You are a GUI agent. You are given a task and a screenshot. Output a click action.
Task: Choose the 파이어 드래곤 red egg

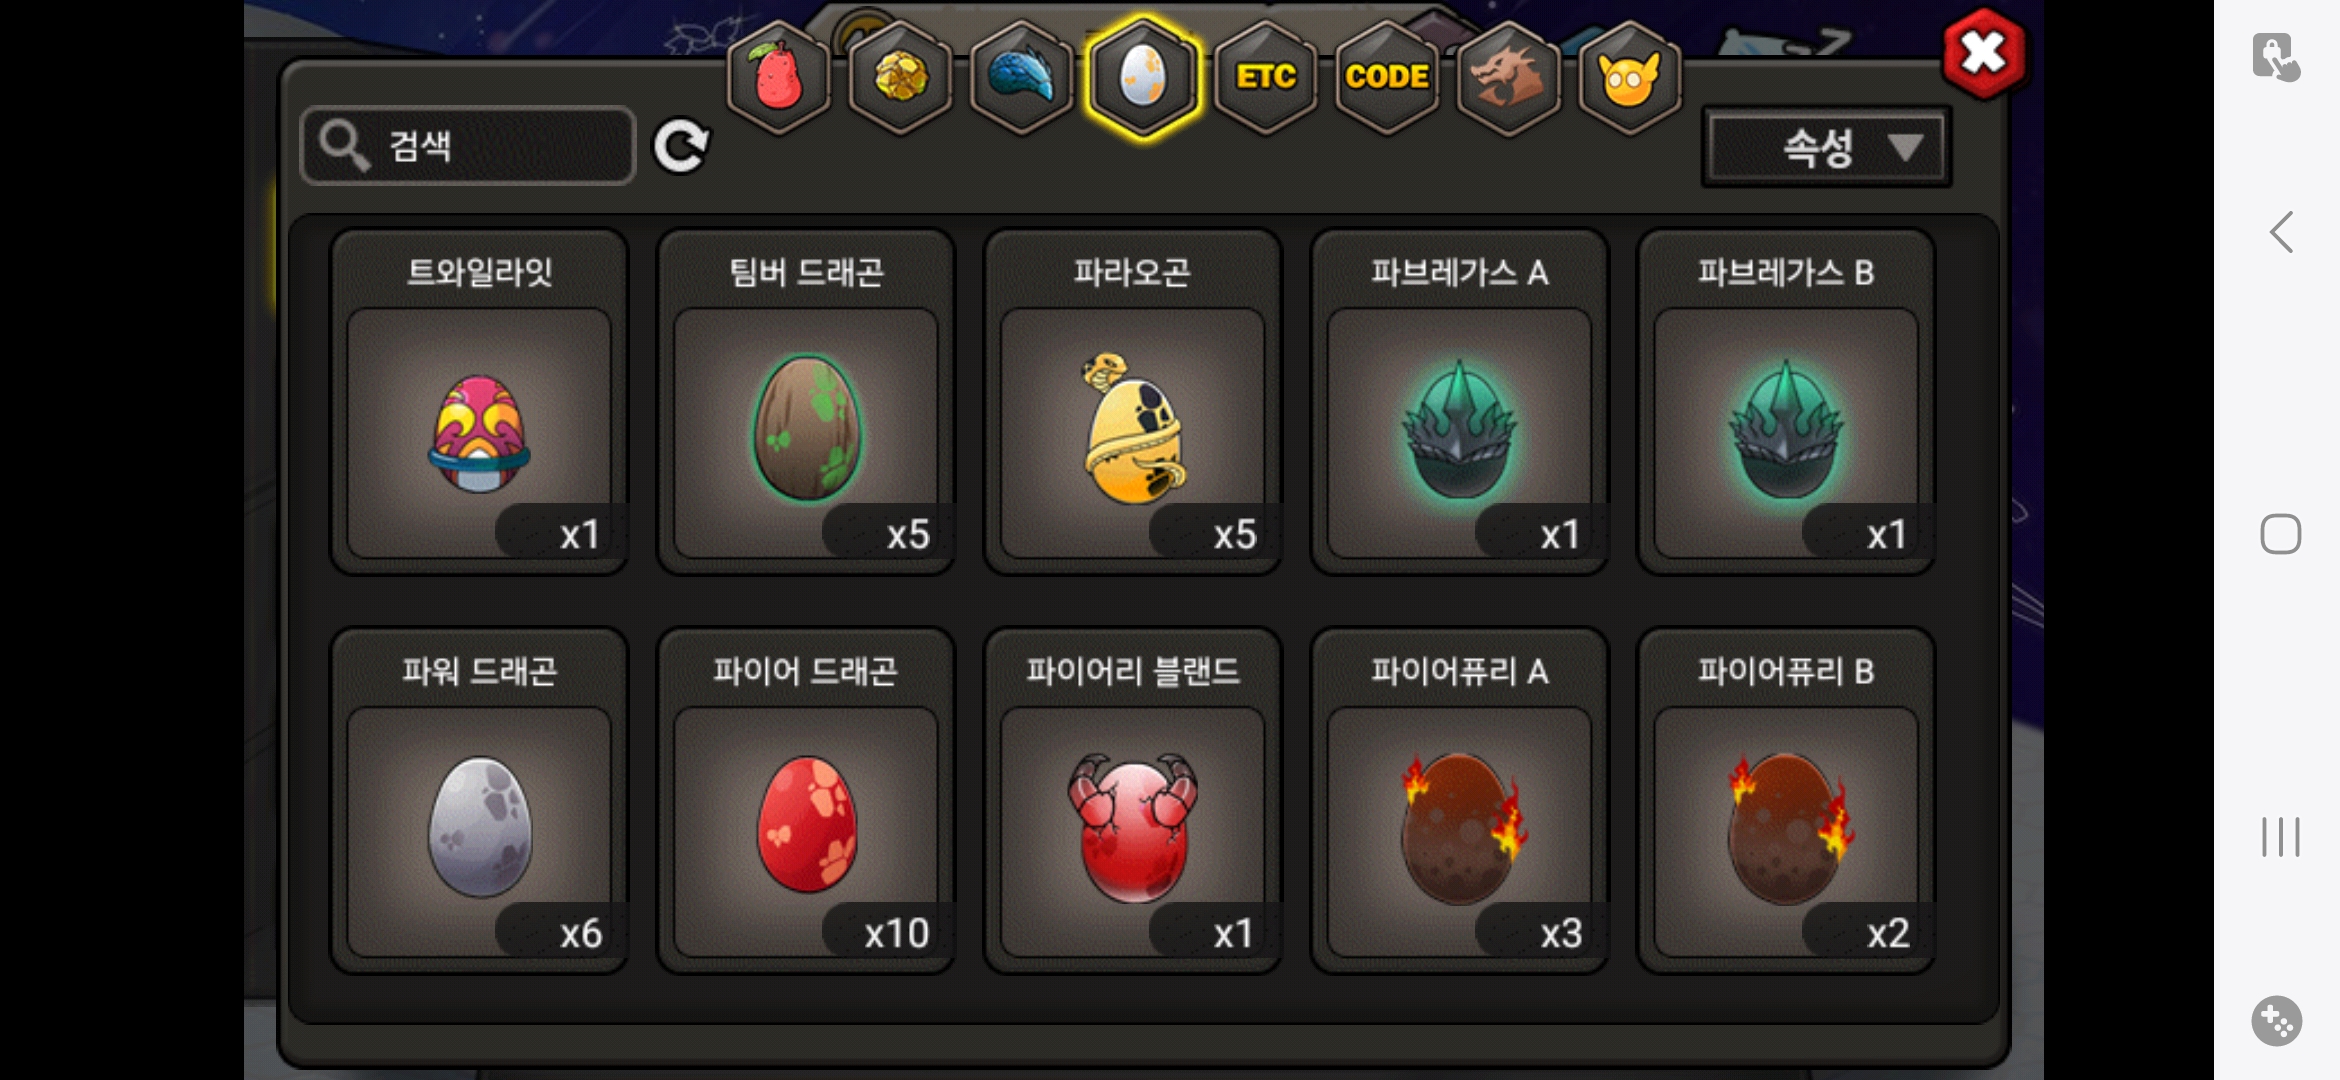pos(806,800)
